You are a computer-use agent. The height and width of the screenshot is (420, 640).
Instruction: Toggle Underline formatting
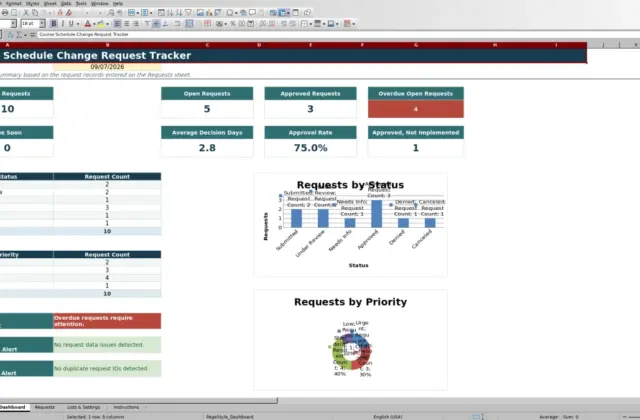tap(71, 24)
